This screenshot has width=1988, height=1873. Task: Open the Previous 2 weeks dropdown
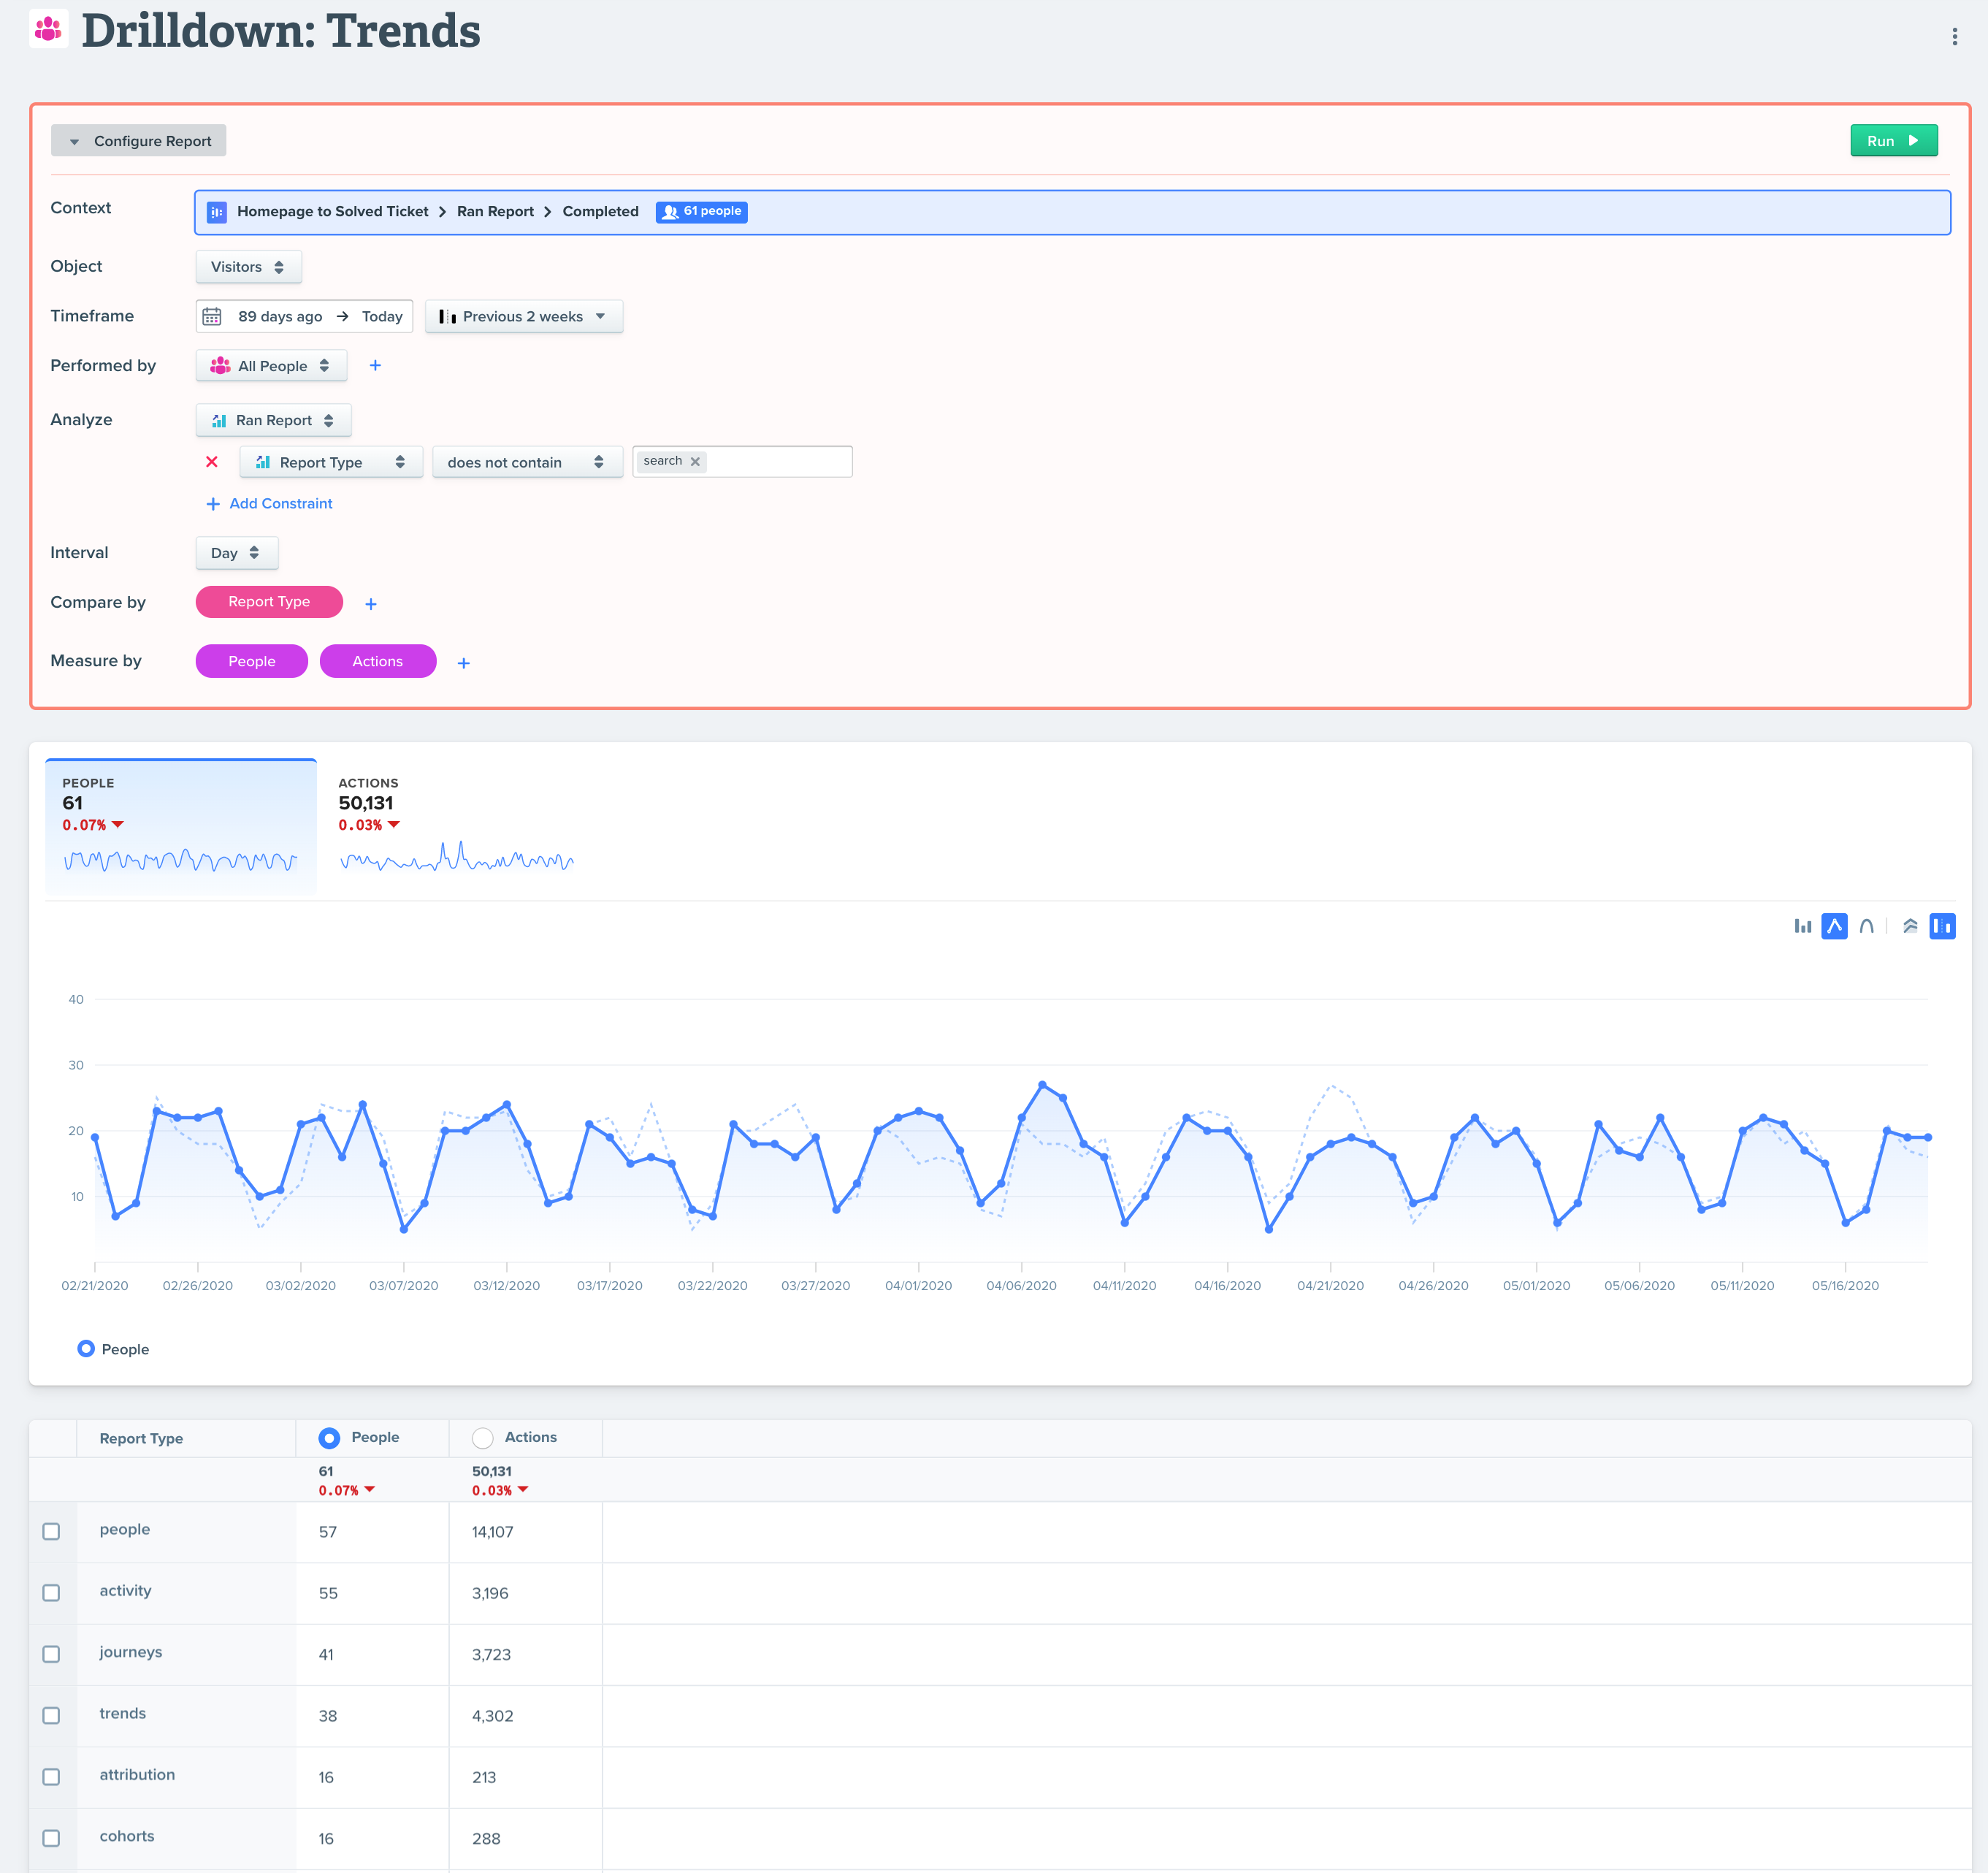[523, 317]
